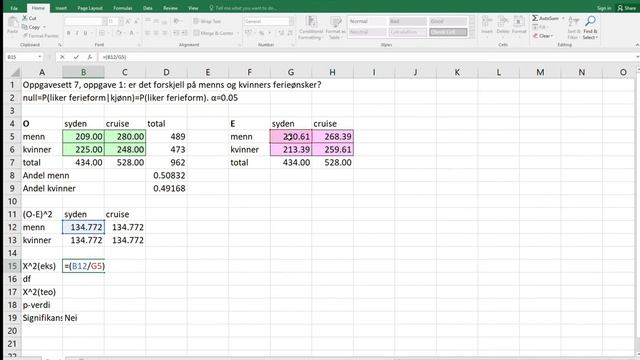Toggle Italic formatting
Screen dimensions: 640x360
77,33
